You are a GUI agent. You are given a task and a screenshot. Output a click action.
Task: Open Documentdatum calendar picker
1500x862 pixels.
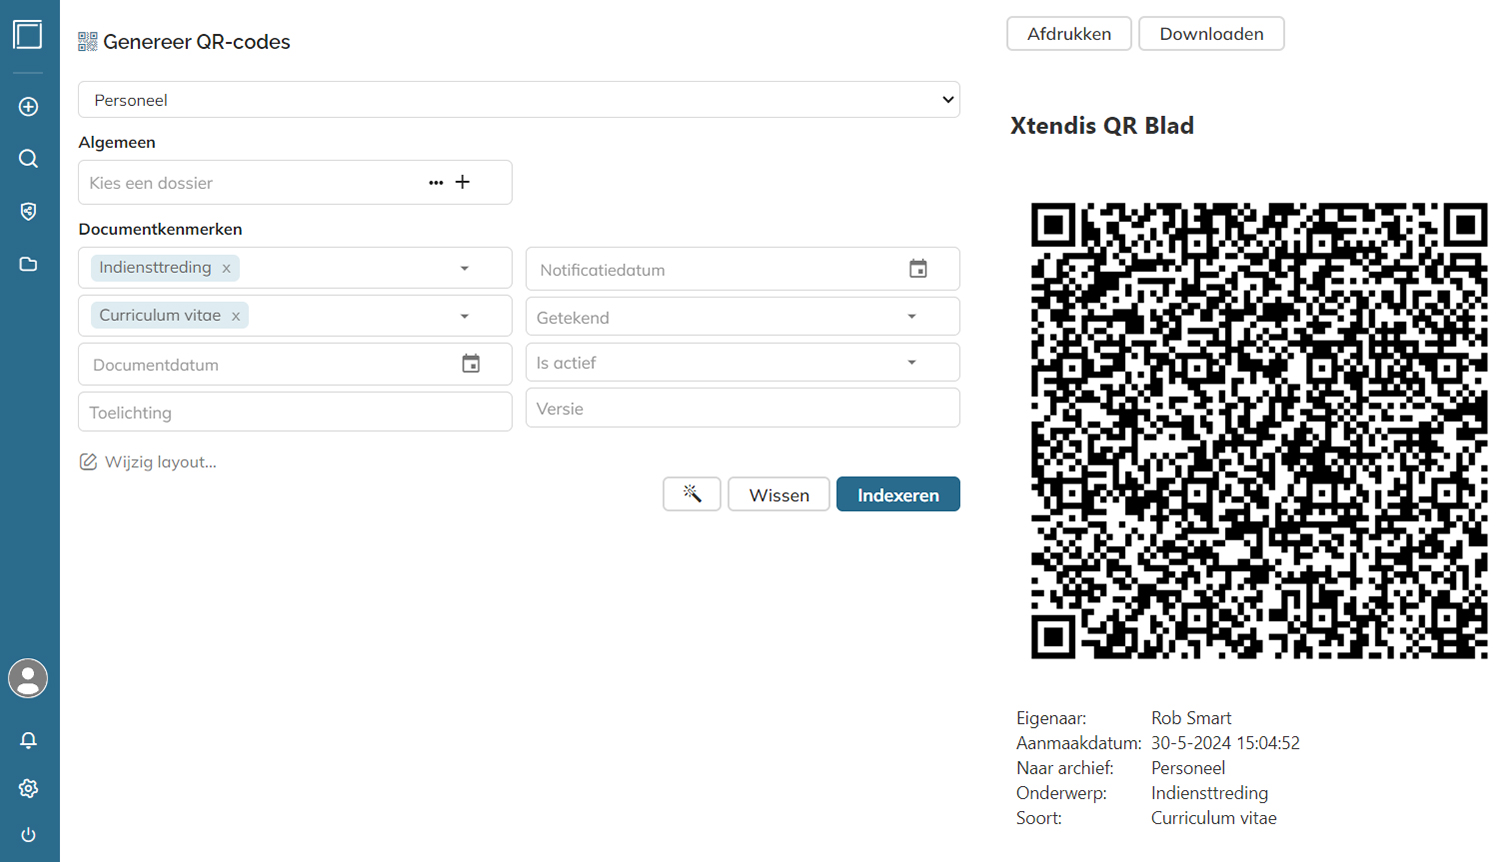tap(471, 364)
